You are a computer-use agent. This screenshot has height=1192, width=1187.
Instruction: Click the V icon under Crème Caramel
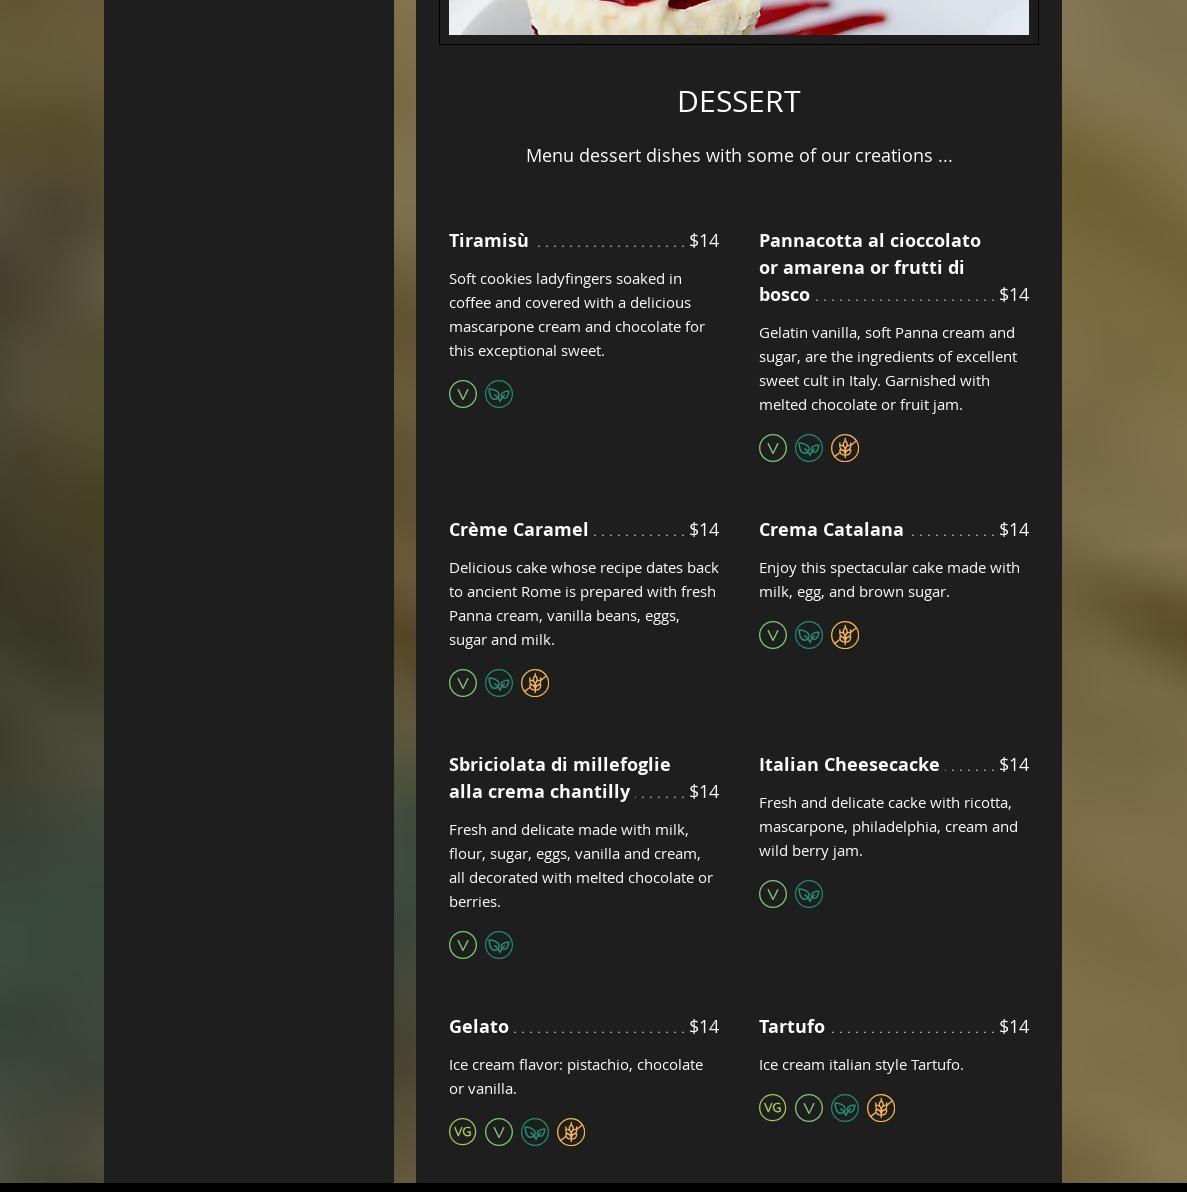pos(462,683)
